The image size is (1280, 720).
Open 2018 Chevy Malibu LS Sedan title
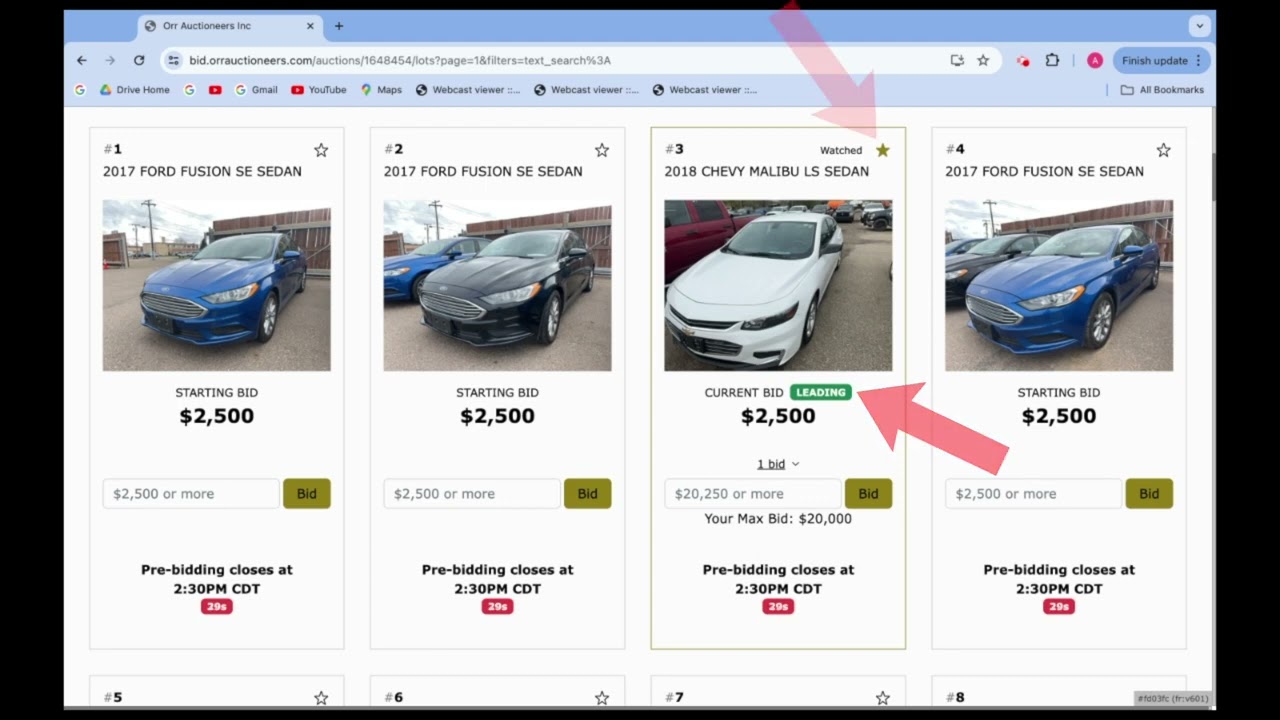tap(767, 171)
